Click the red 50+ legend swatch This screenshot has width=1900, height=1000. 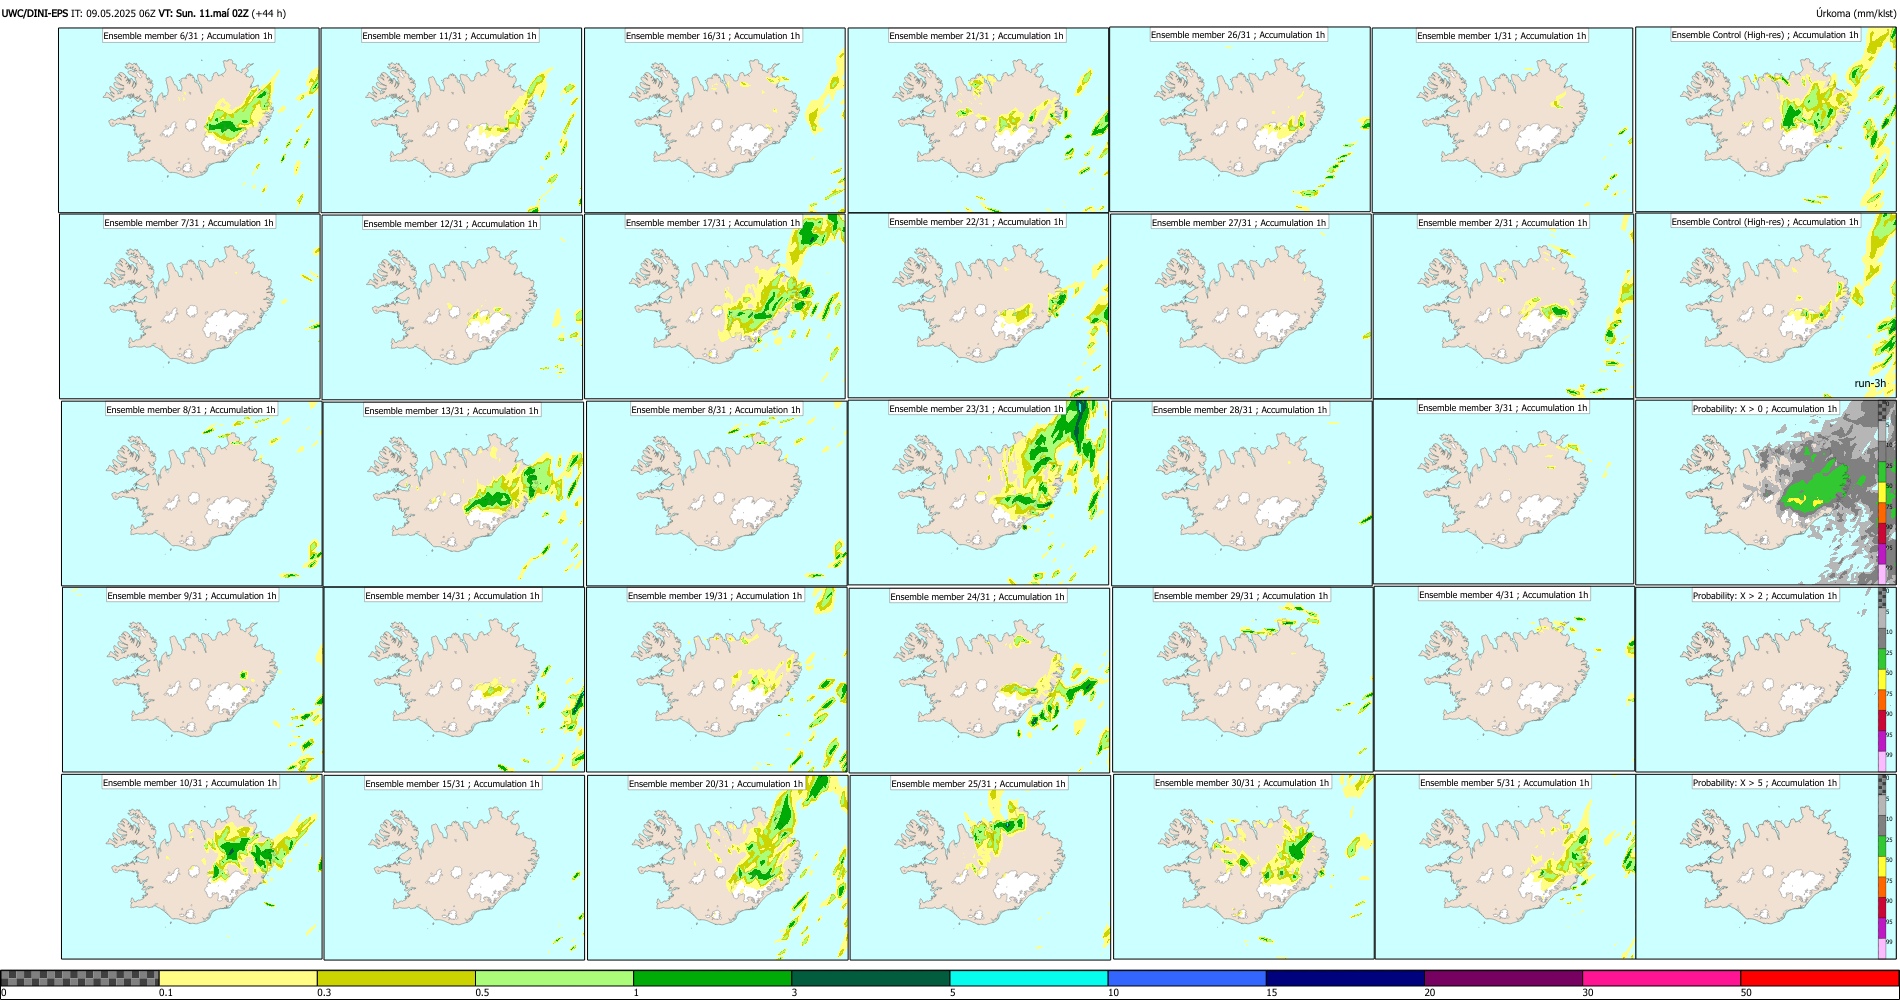[1819, 978]
